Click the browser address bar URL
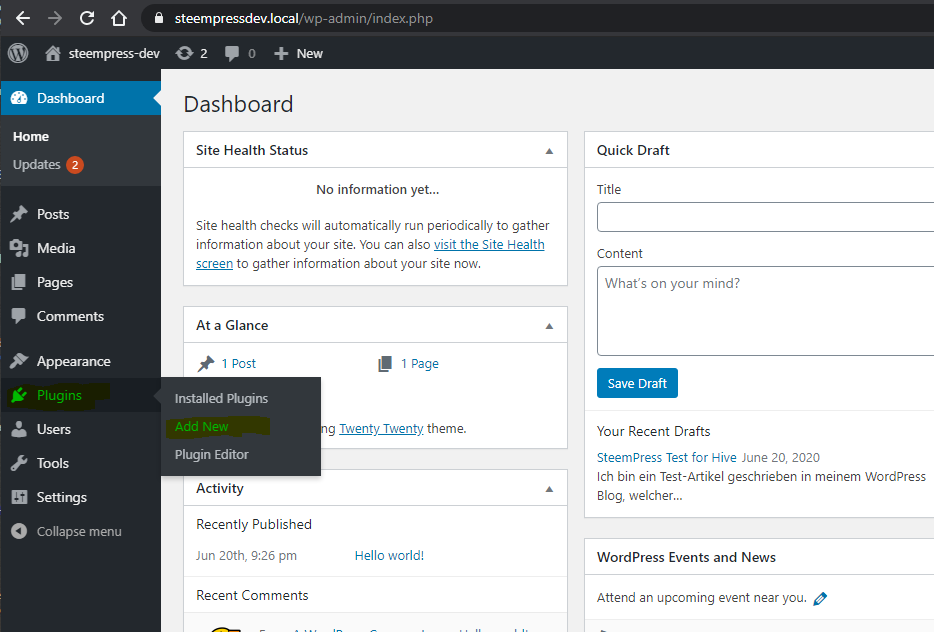 pos(304,18)
